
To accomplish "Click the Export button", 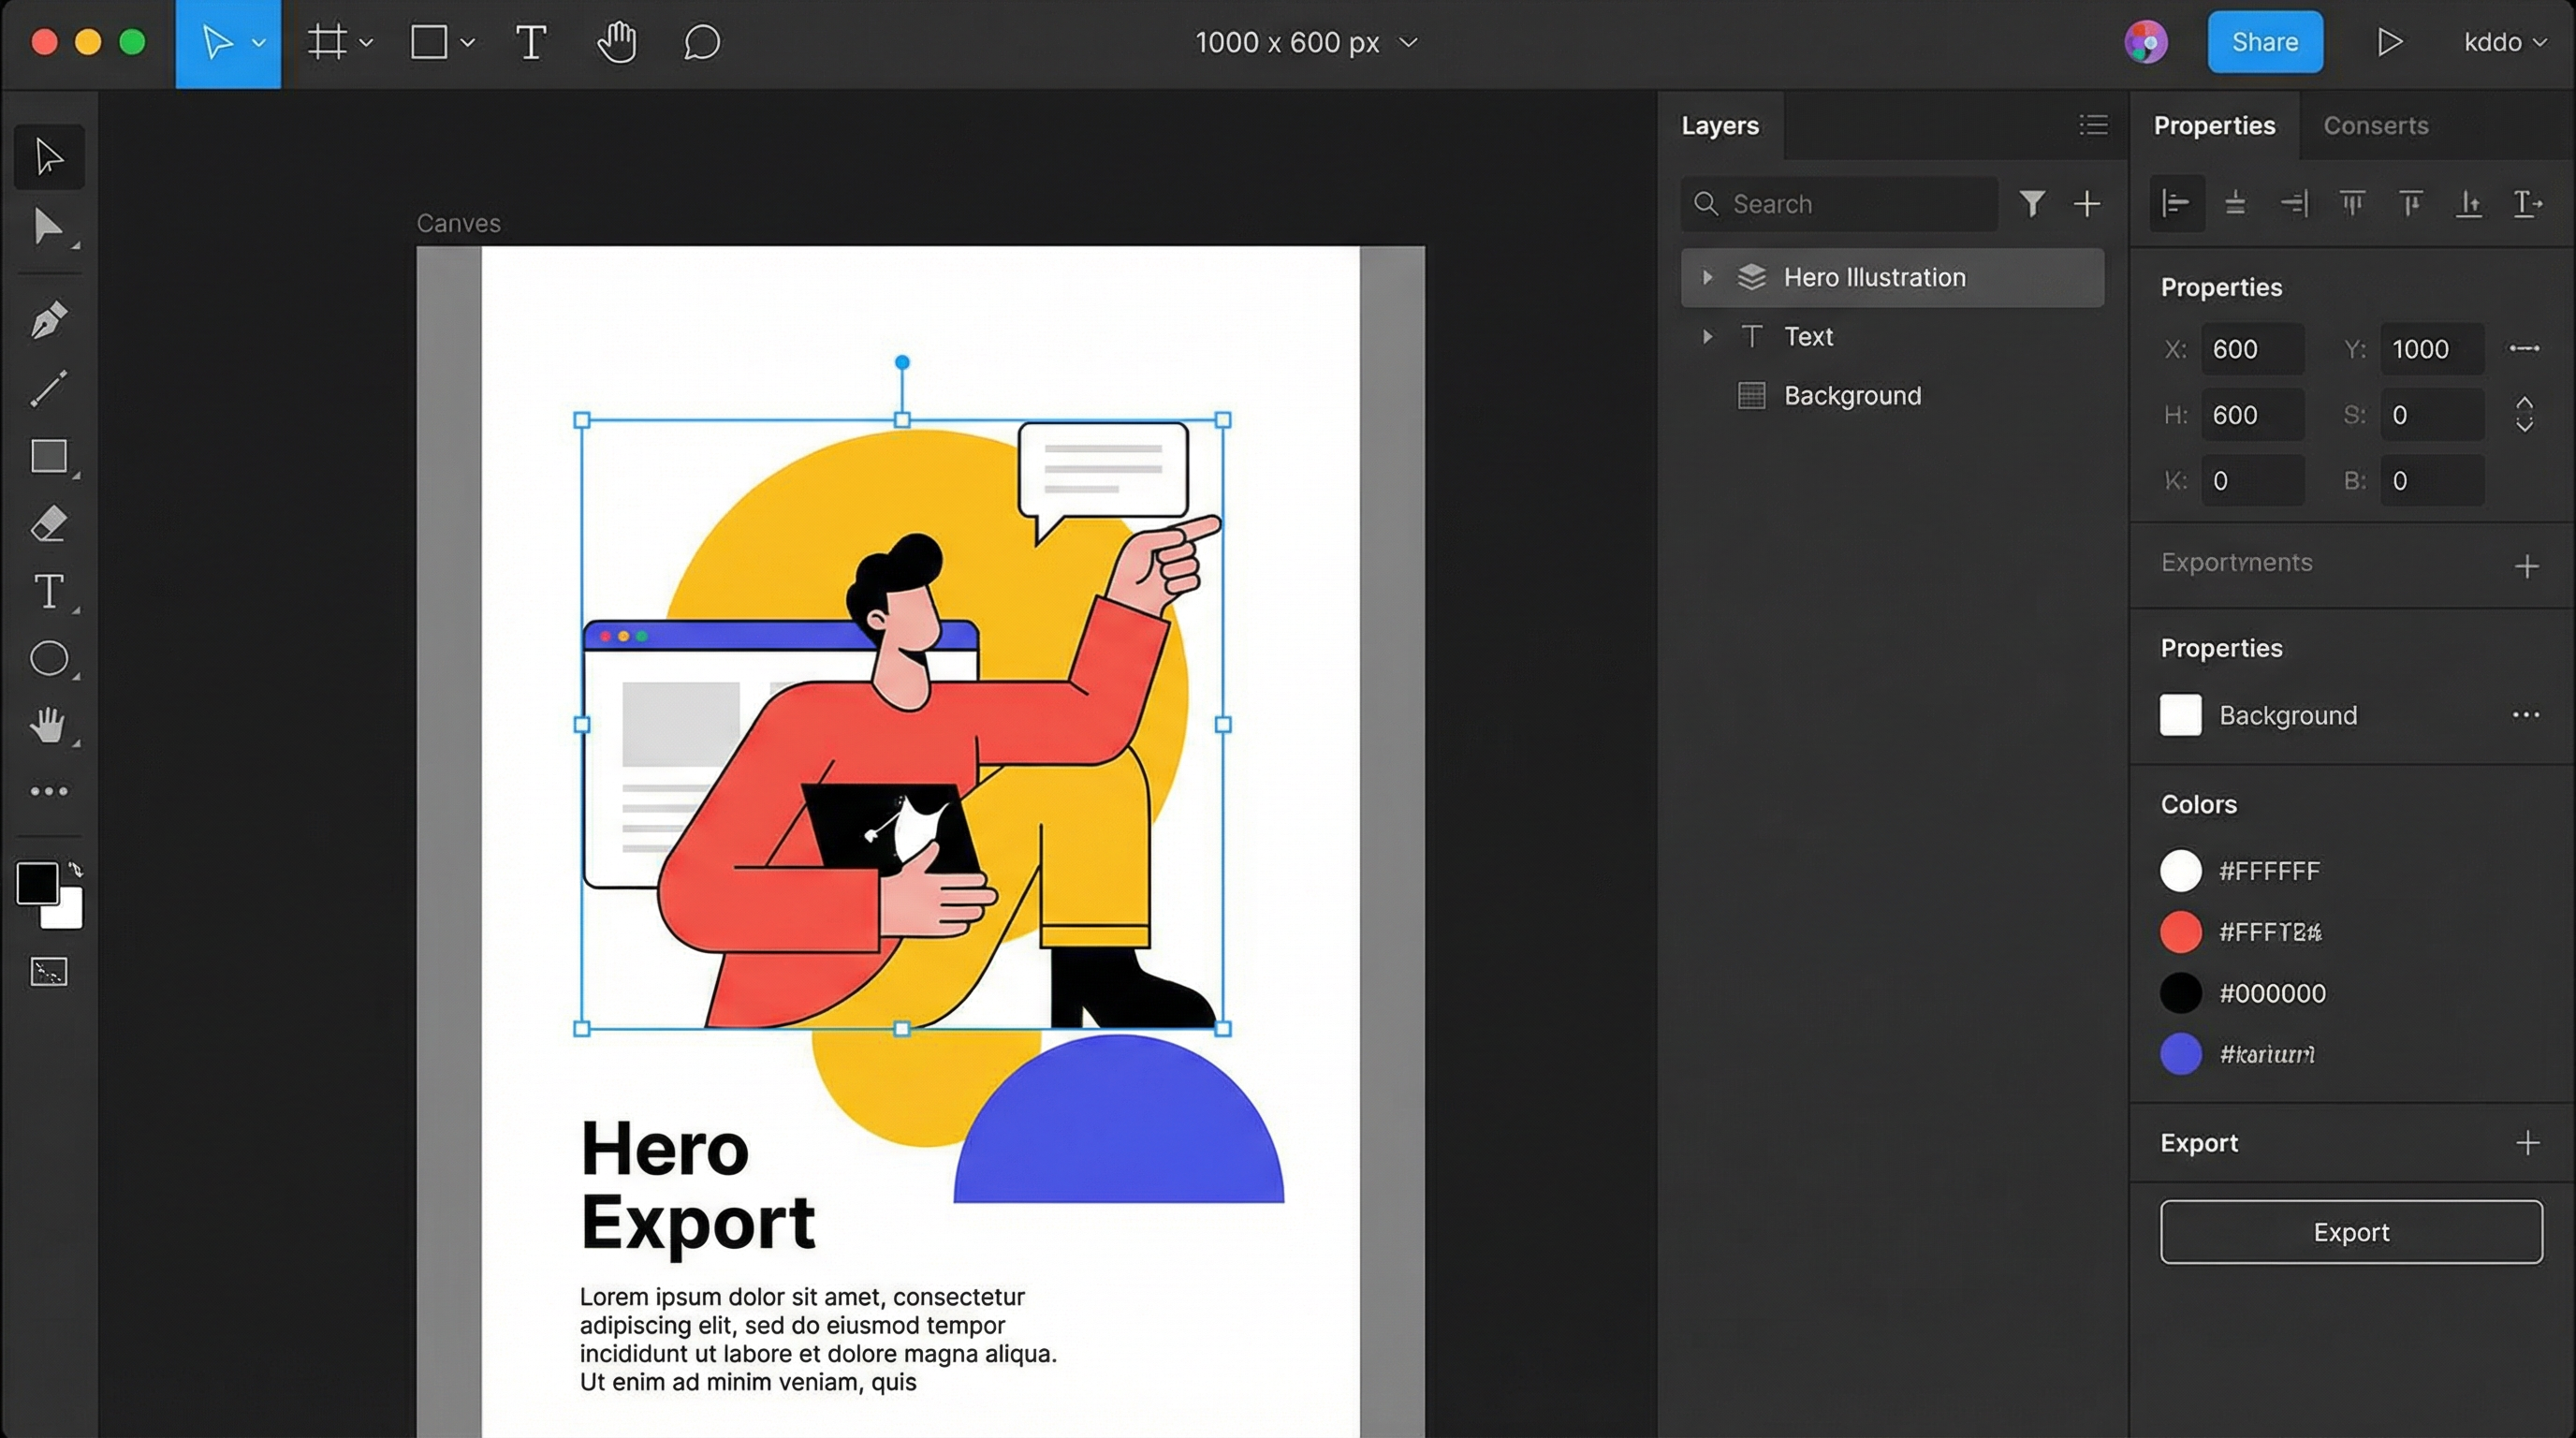I will coord(2350,1232).
